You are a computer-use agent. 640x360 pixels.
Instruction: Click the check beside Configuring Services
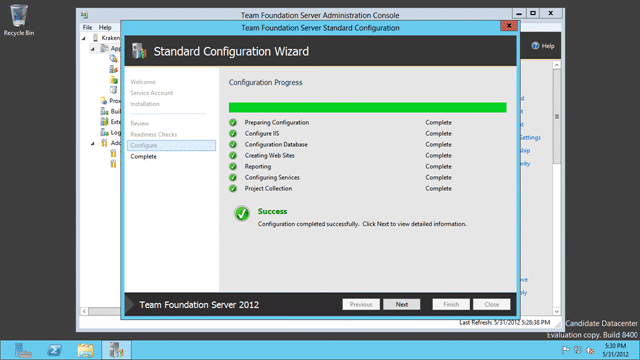click(233, 178)
